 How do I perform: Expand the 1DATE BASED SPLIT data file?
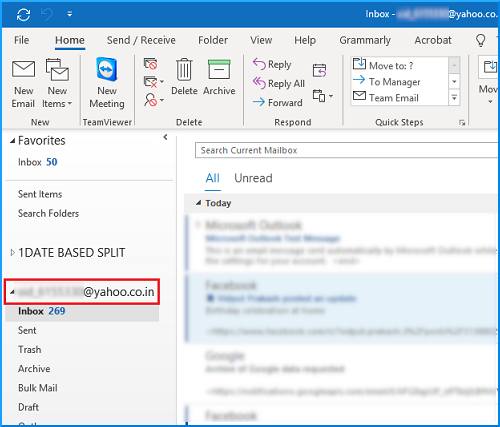[12, 252]
